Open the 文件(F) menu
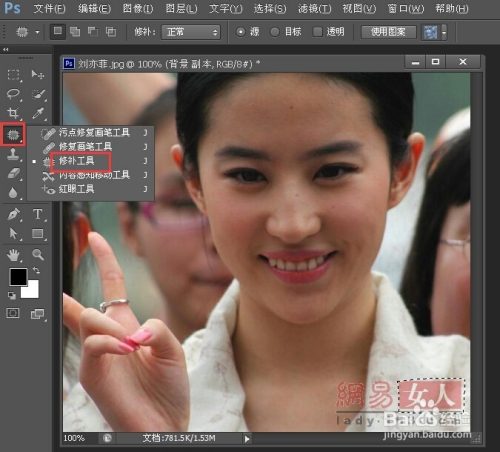500x452 pixels. 49,8
